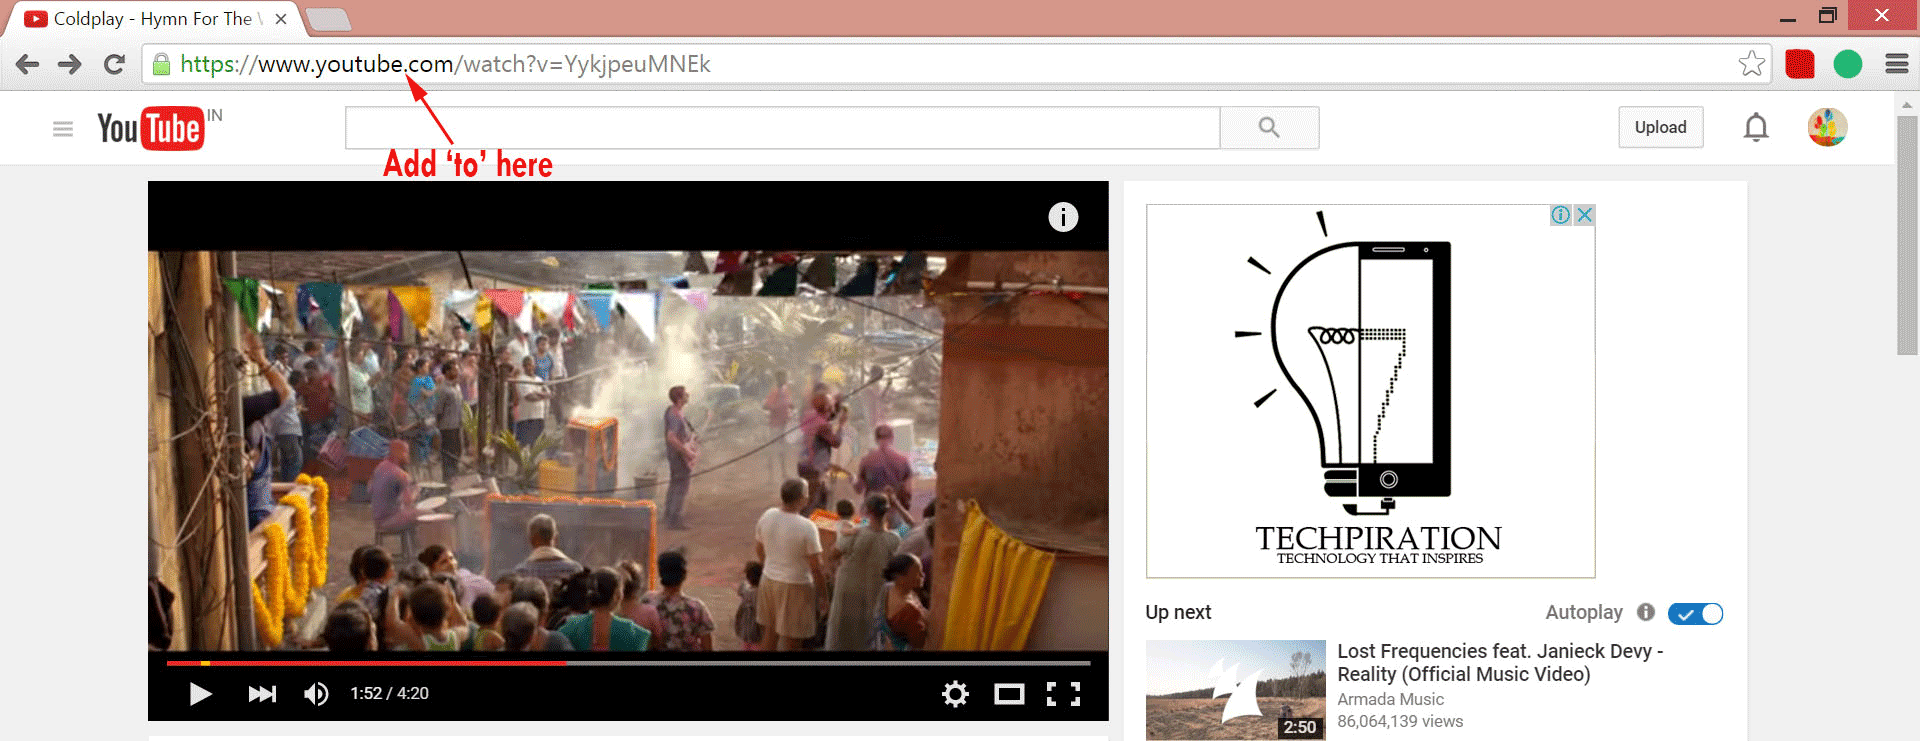
Task: Click the video frame to play
Action: pos(628,450)
